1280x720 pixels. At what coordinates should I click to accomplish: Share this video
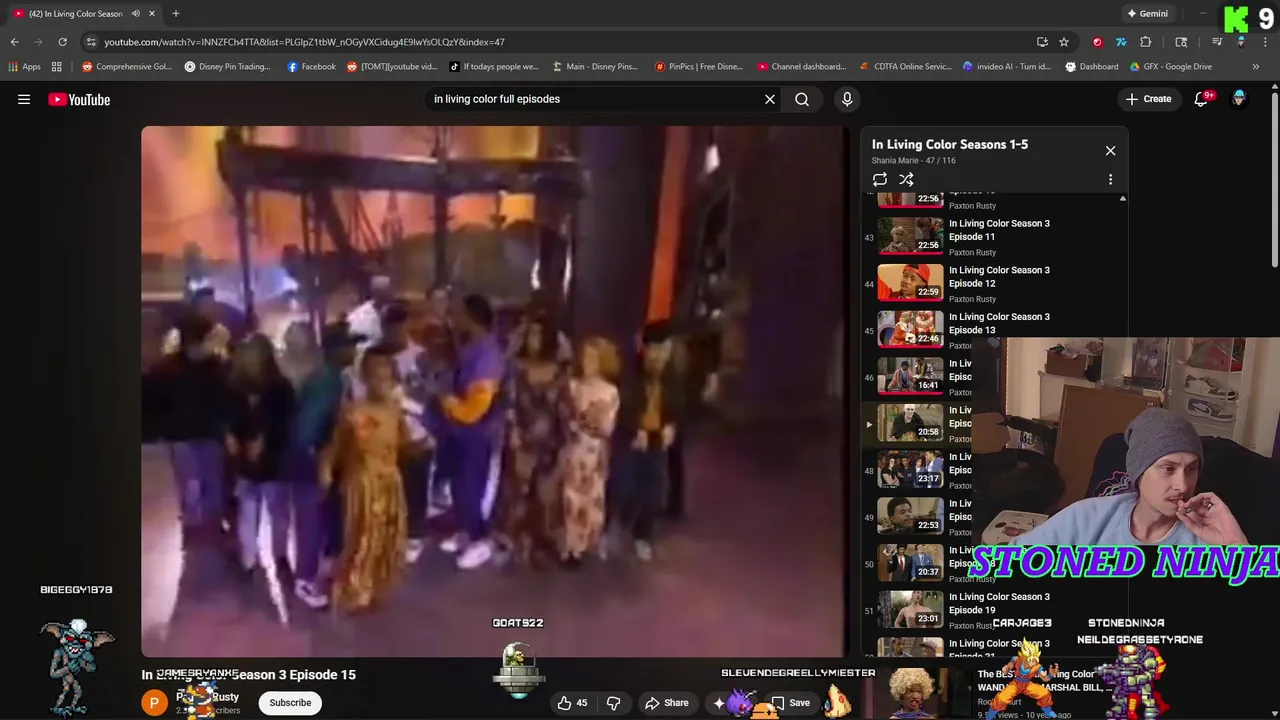point(666,703)
